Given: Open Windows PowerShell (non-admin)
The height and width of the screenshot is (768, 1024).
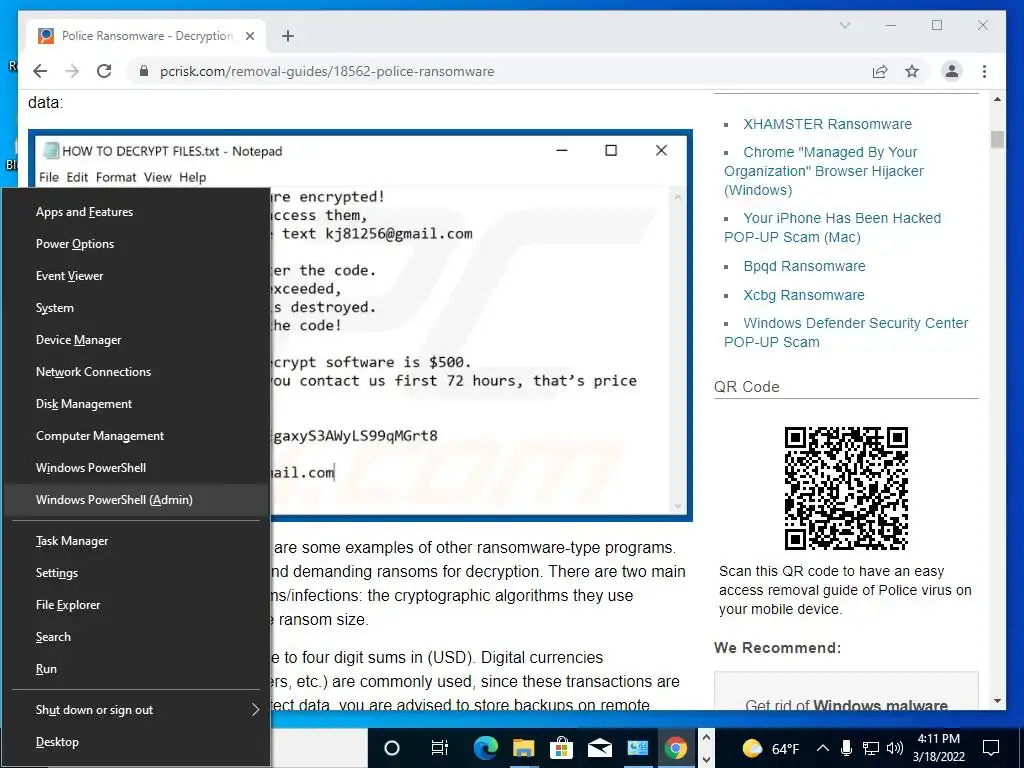Looking at the screenshot, I should [x=137, y=468].
